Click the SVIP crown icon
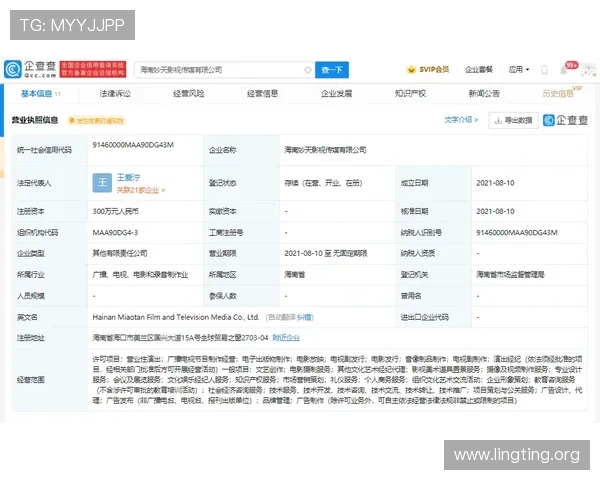The height and width of the screenshot is (480, 600). pyautogui.click(x=411, y=70)
